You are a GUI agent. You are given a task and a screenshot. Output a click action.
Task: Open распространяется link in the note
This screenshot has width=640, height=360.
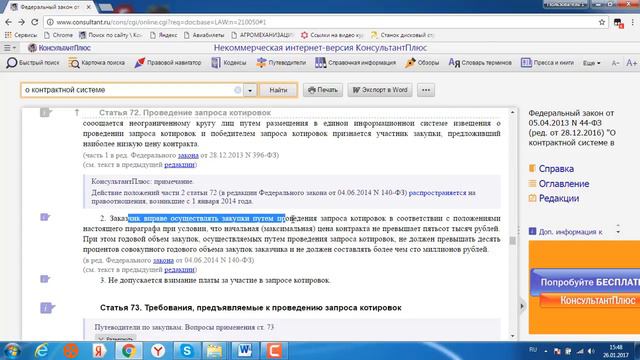pos(438,193)
